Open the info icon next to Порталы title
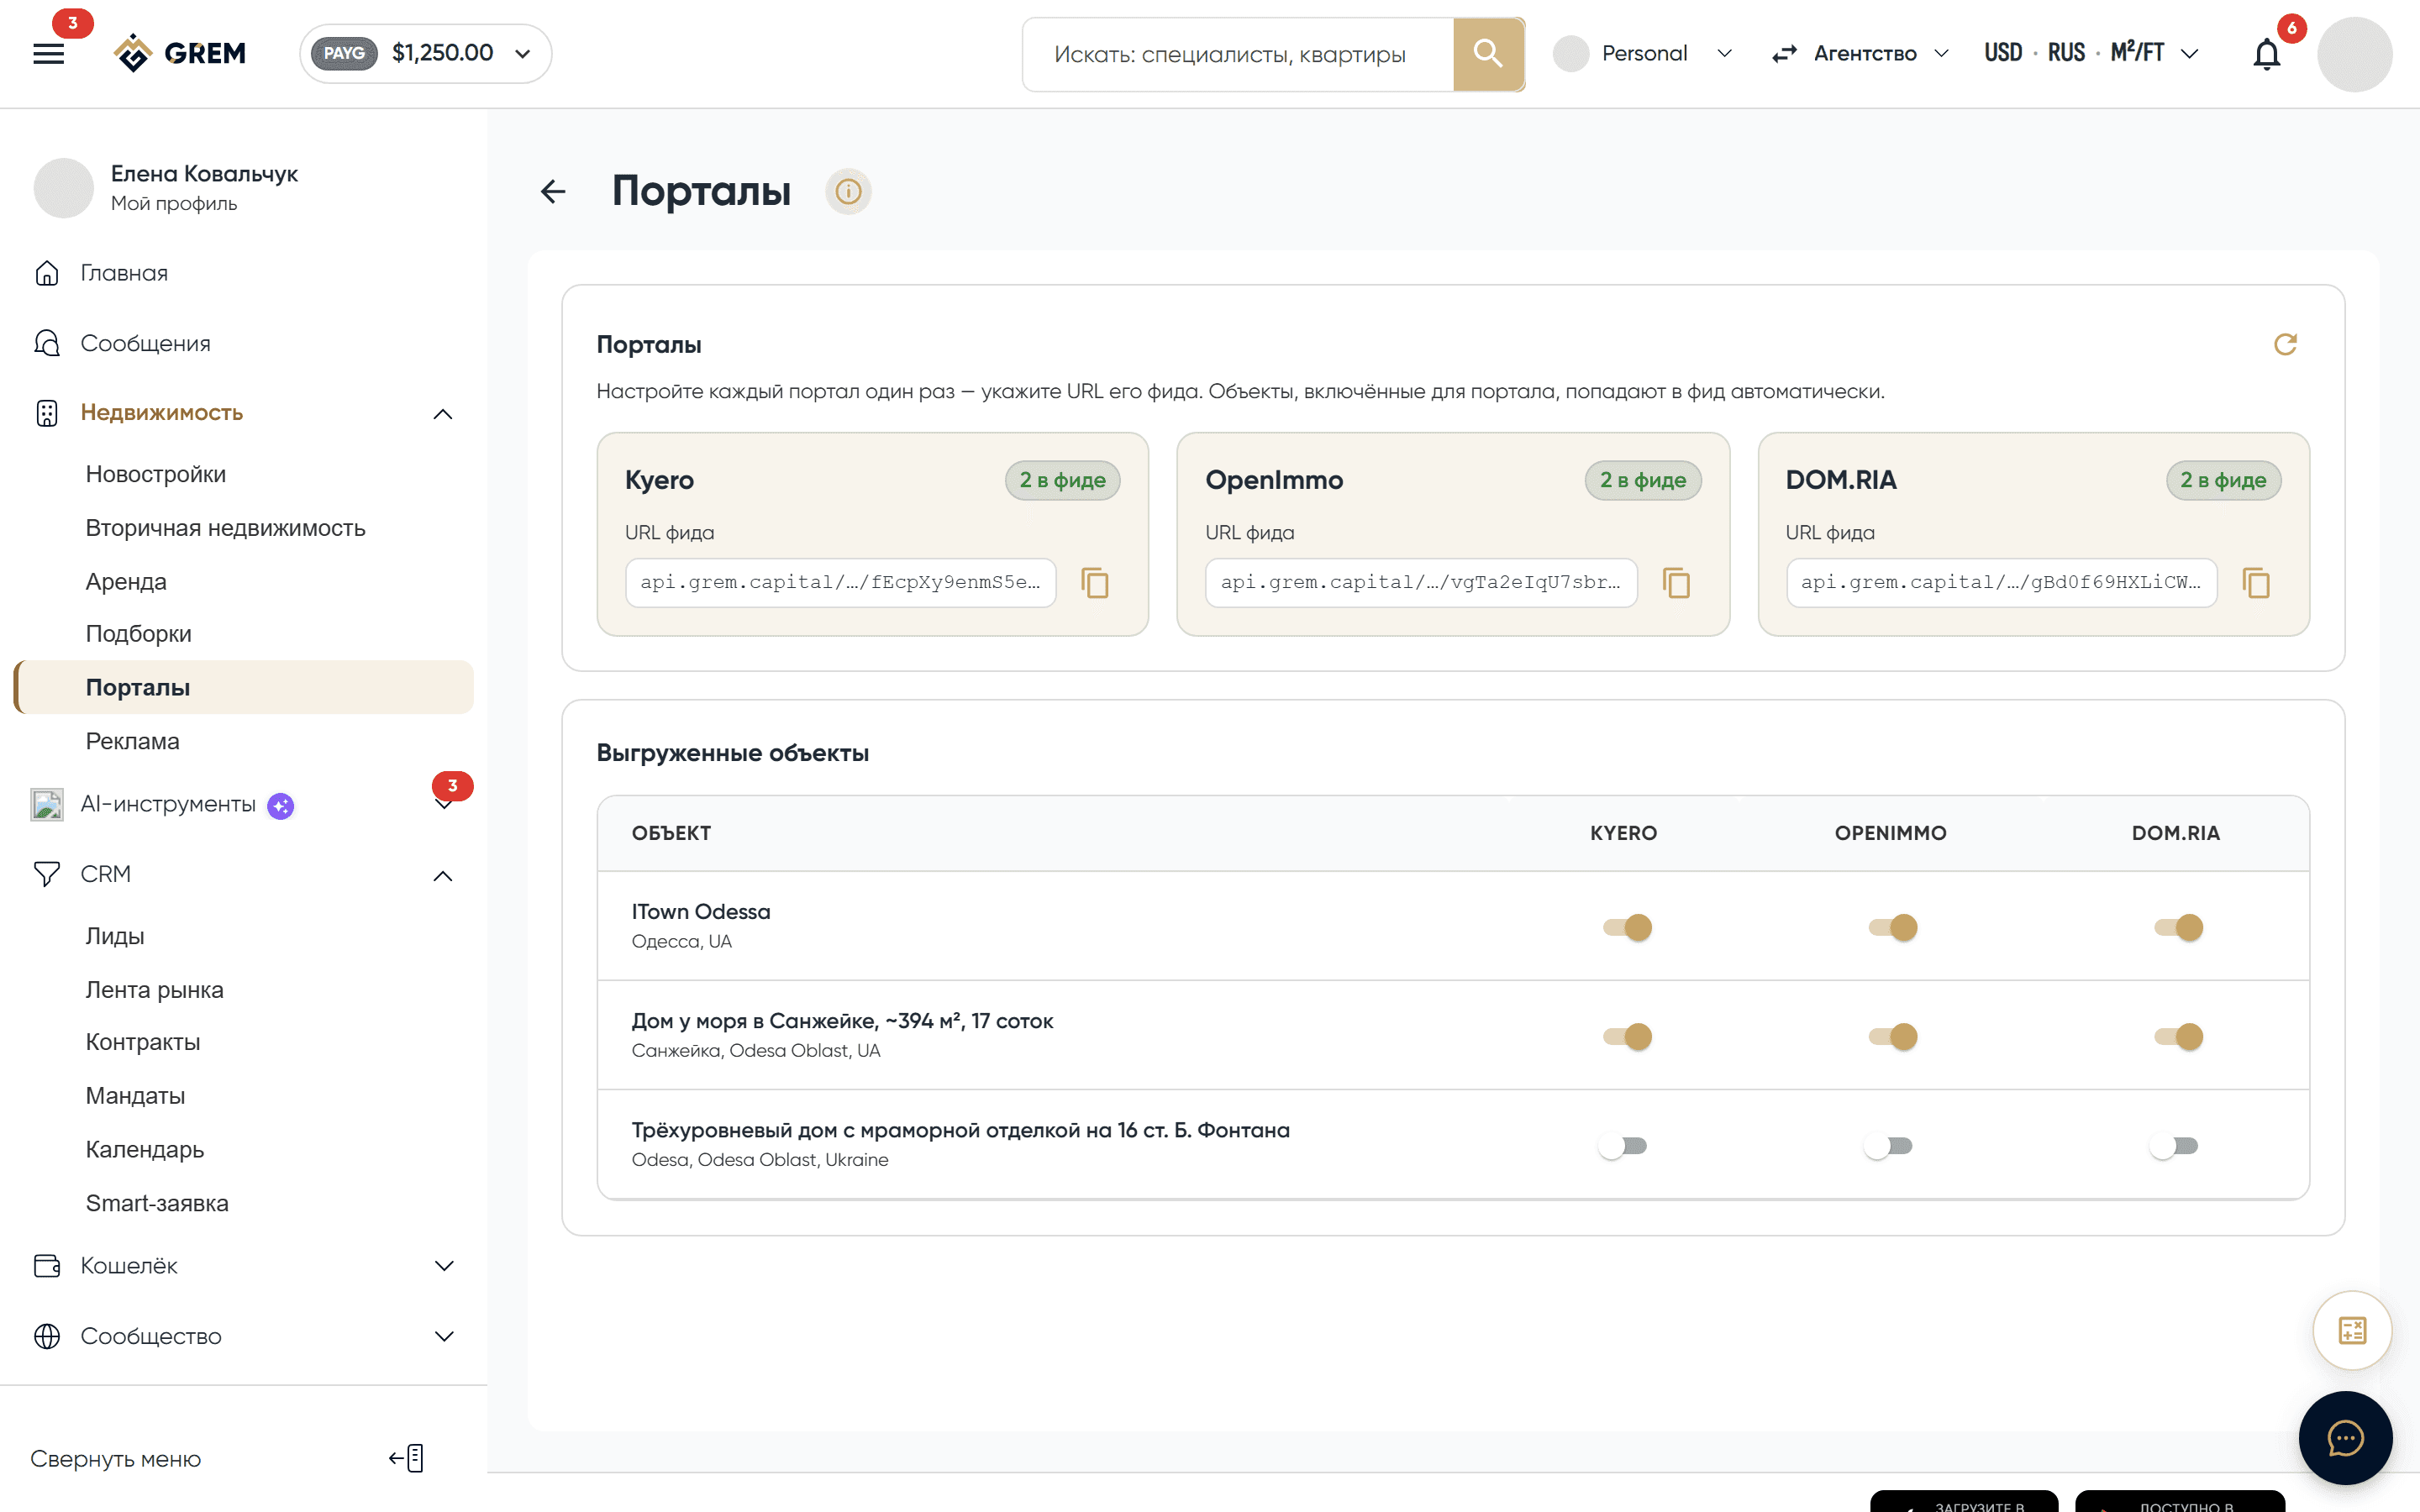The height and width of the screenshot is (1512, 2420). (x=848, y=191)
